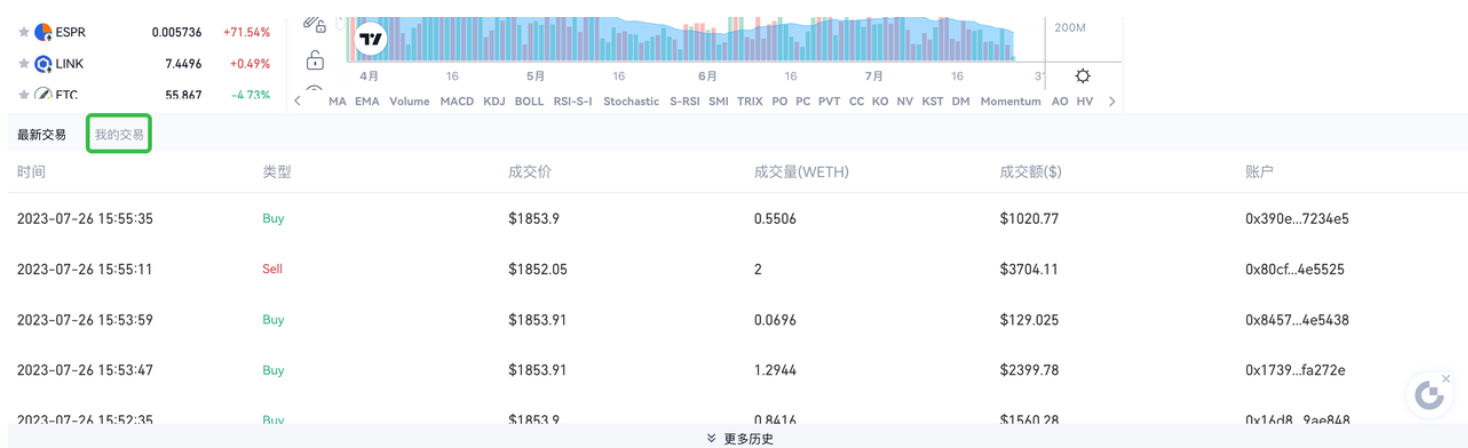Favorite LINK with the star icon
1468x448 pixels.
[23, 64]
